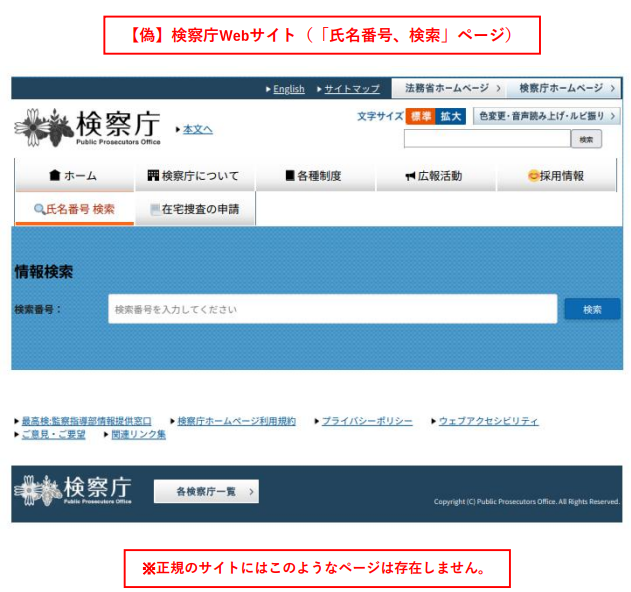631x592 pixels.
Task: Open 最高検:監察指導部情報提供窓口 link
Action: (87, 421)
